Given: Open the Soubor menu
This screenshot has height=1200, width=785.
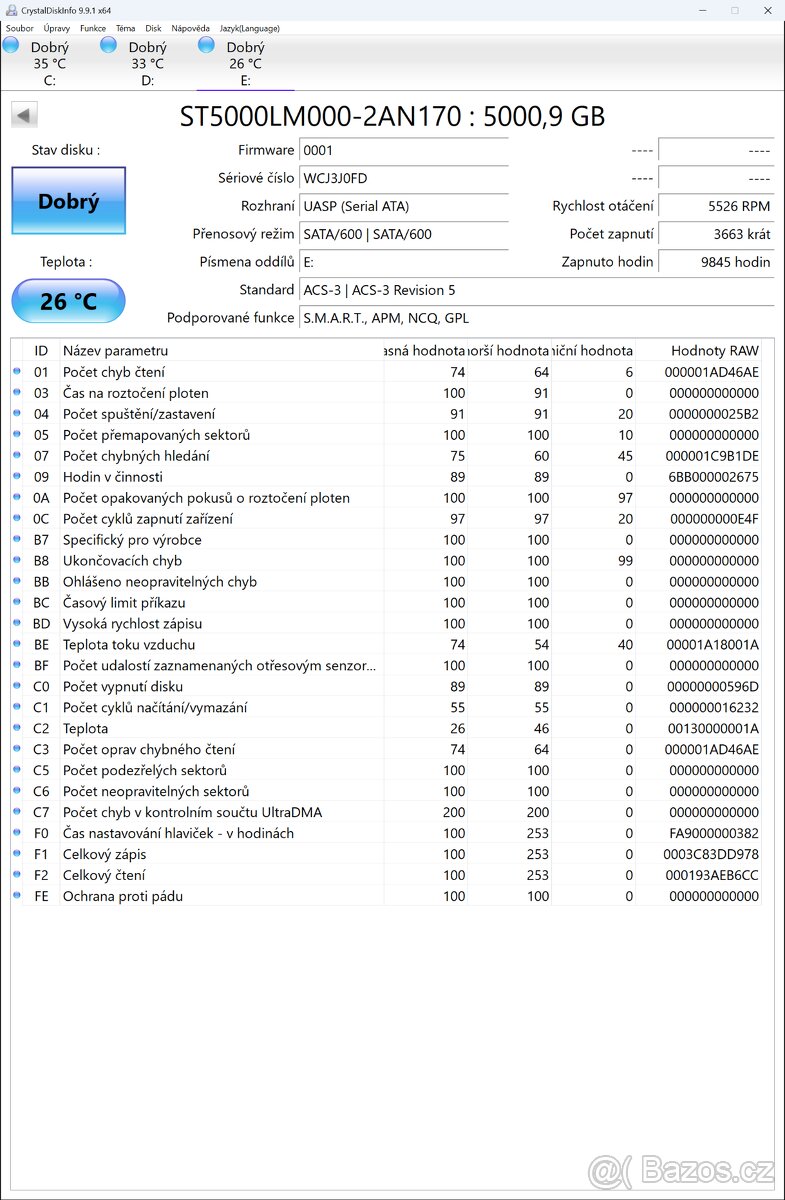Looking at the screenshot, I should (20, 28).
